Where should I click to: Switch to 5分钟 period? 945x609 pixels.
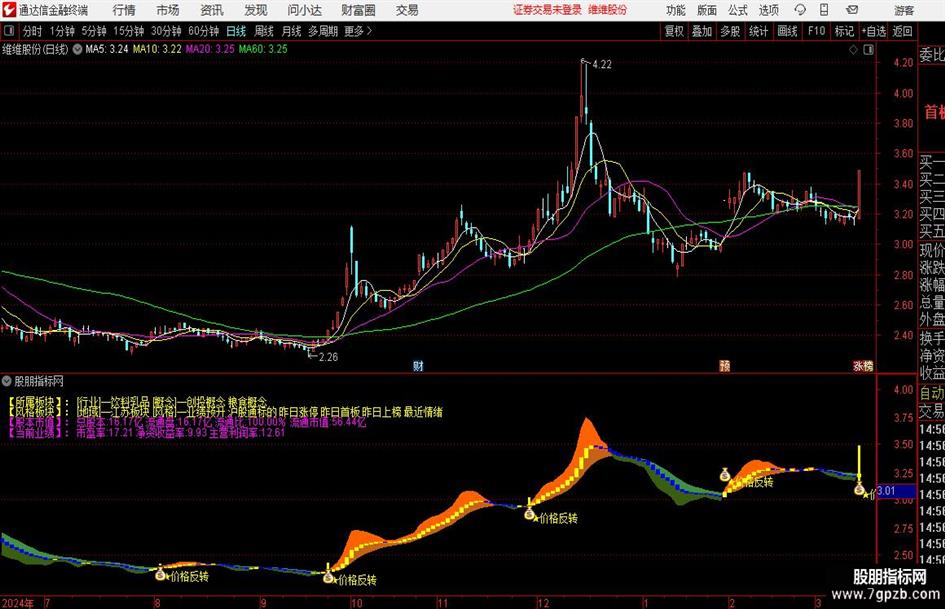94,31
